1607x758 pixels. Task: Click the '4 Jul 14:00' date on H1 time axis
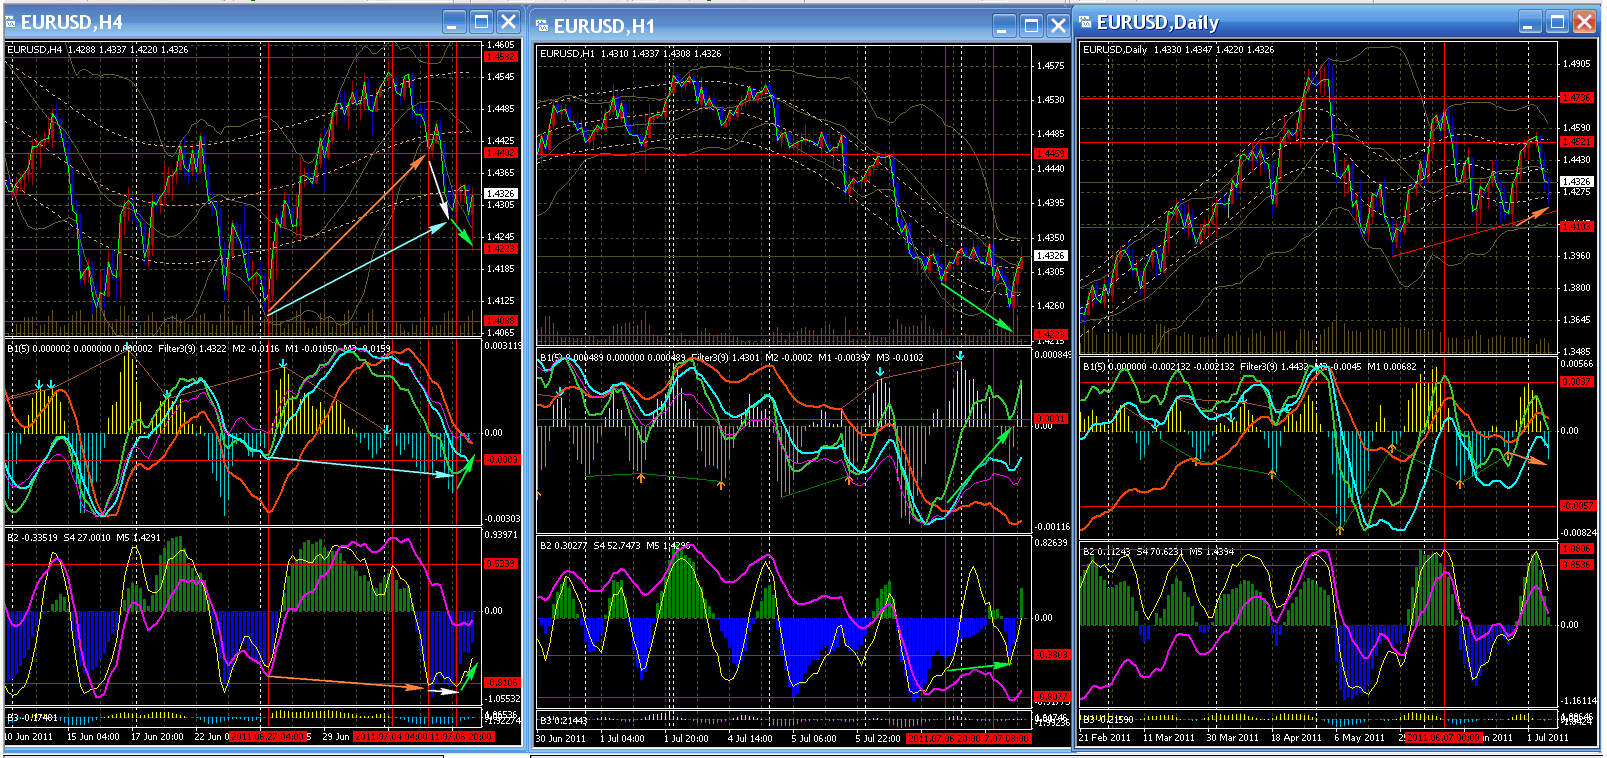750,738
